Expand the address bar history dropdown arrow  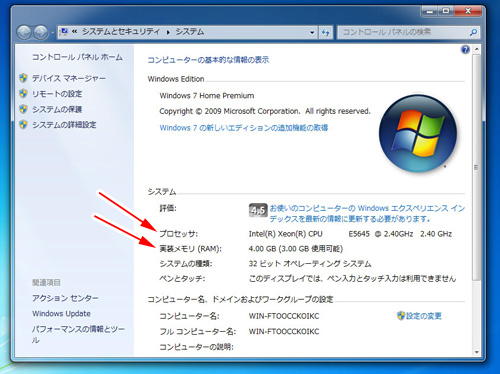click(x=312, y=32)
